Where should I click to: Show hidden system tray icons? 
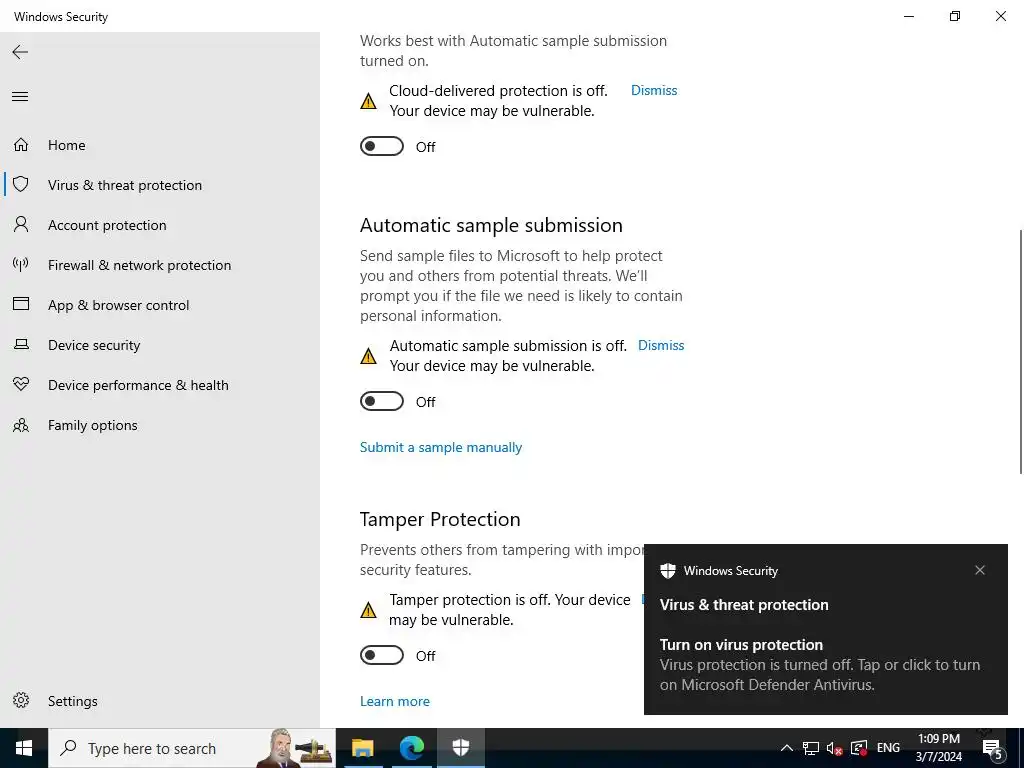point(787,748)
